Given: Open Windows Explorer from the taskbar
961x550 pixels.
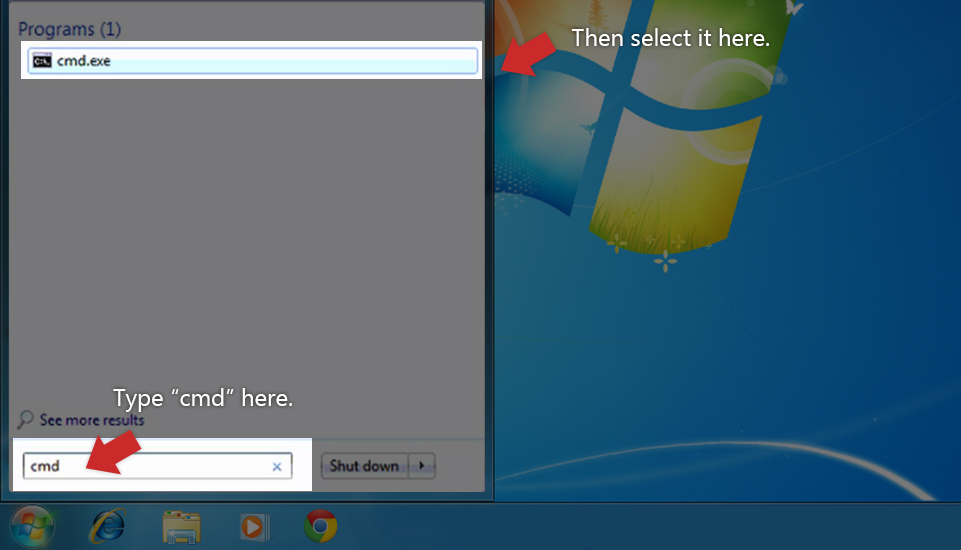Looking at the screenshot, I should (x=181, y=527).
